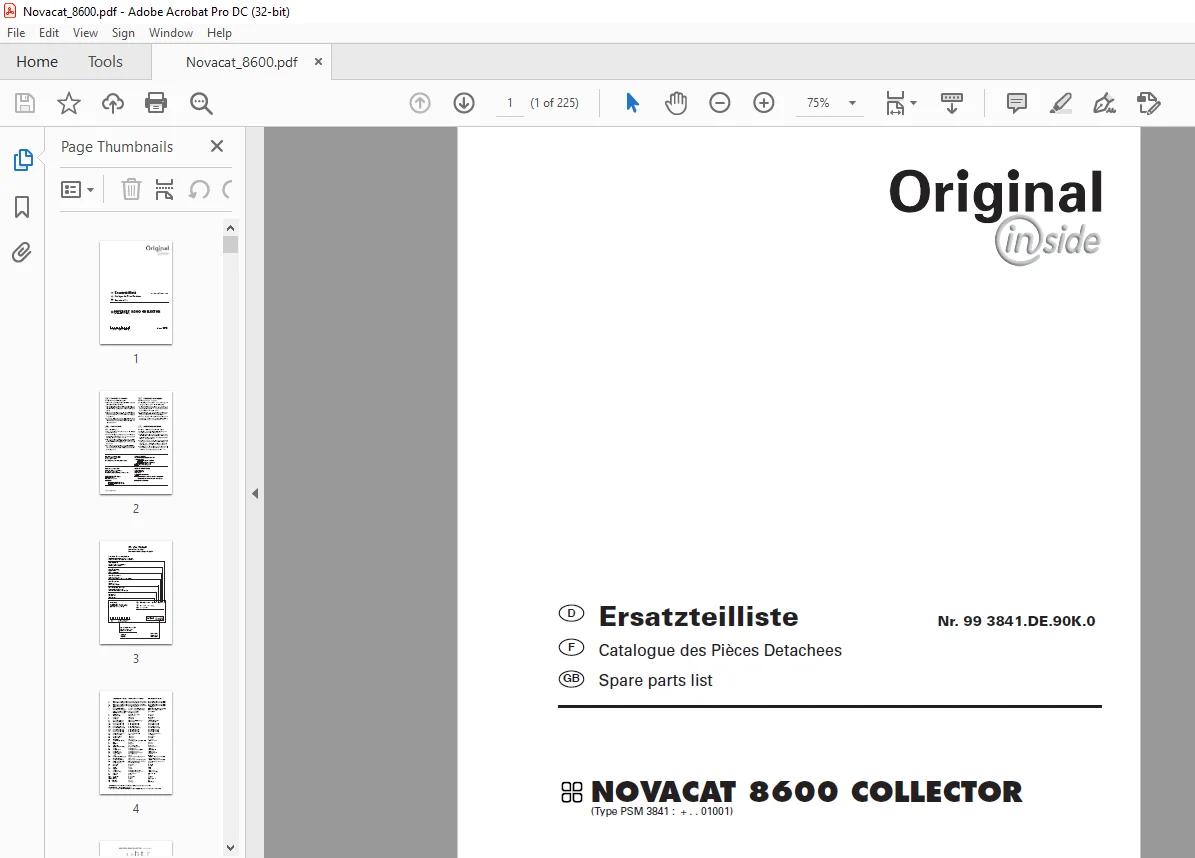Print the document with printer icon
Viewport: 1195px width, 858px height.
tap(156, 103)
